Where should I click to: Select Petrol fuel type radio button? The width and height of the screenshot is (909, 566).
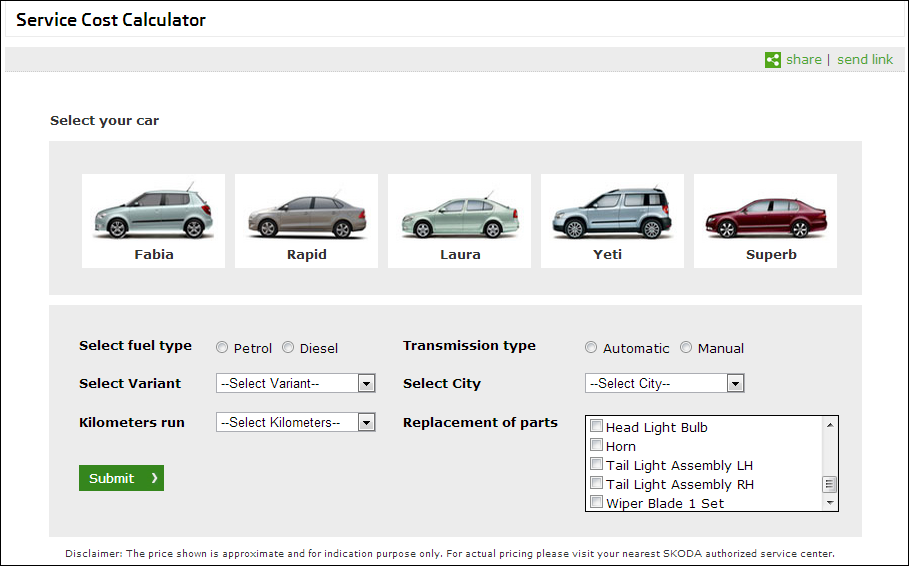222,347
